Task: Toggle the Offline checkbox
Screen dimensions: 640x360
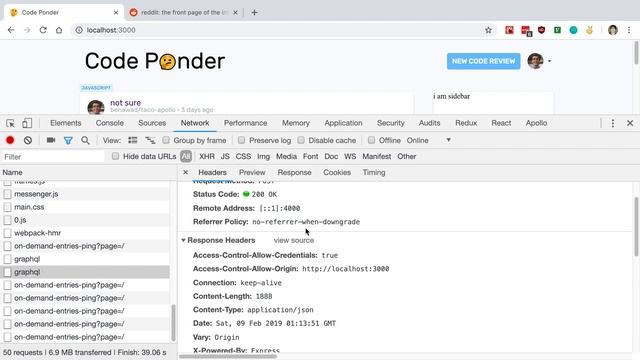Action: [x=371, y=140]
